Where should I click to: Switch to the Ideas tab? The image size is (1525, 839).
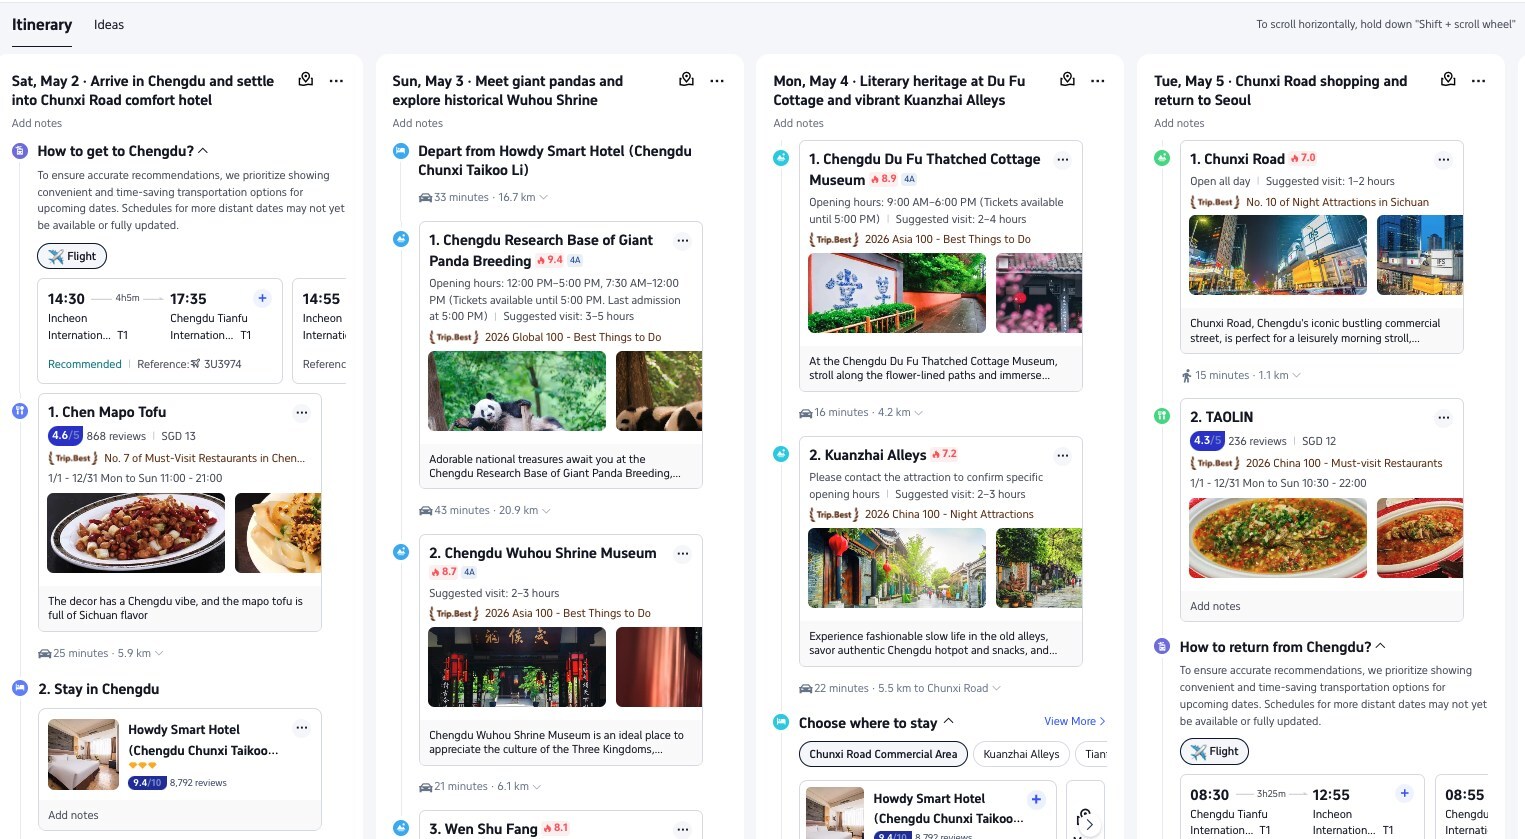pos(109,25)
